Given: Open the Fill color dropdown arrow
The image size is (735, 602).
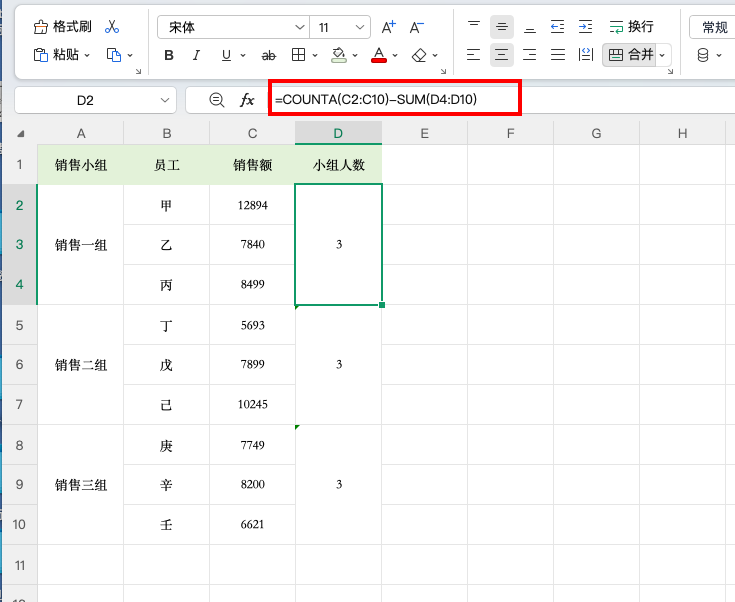Looking at the screenshot, I should (x=355, y=55).
